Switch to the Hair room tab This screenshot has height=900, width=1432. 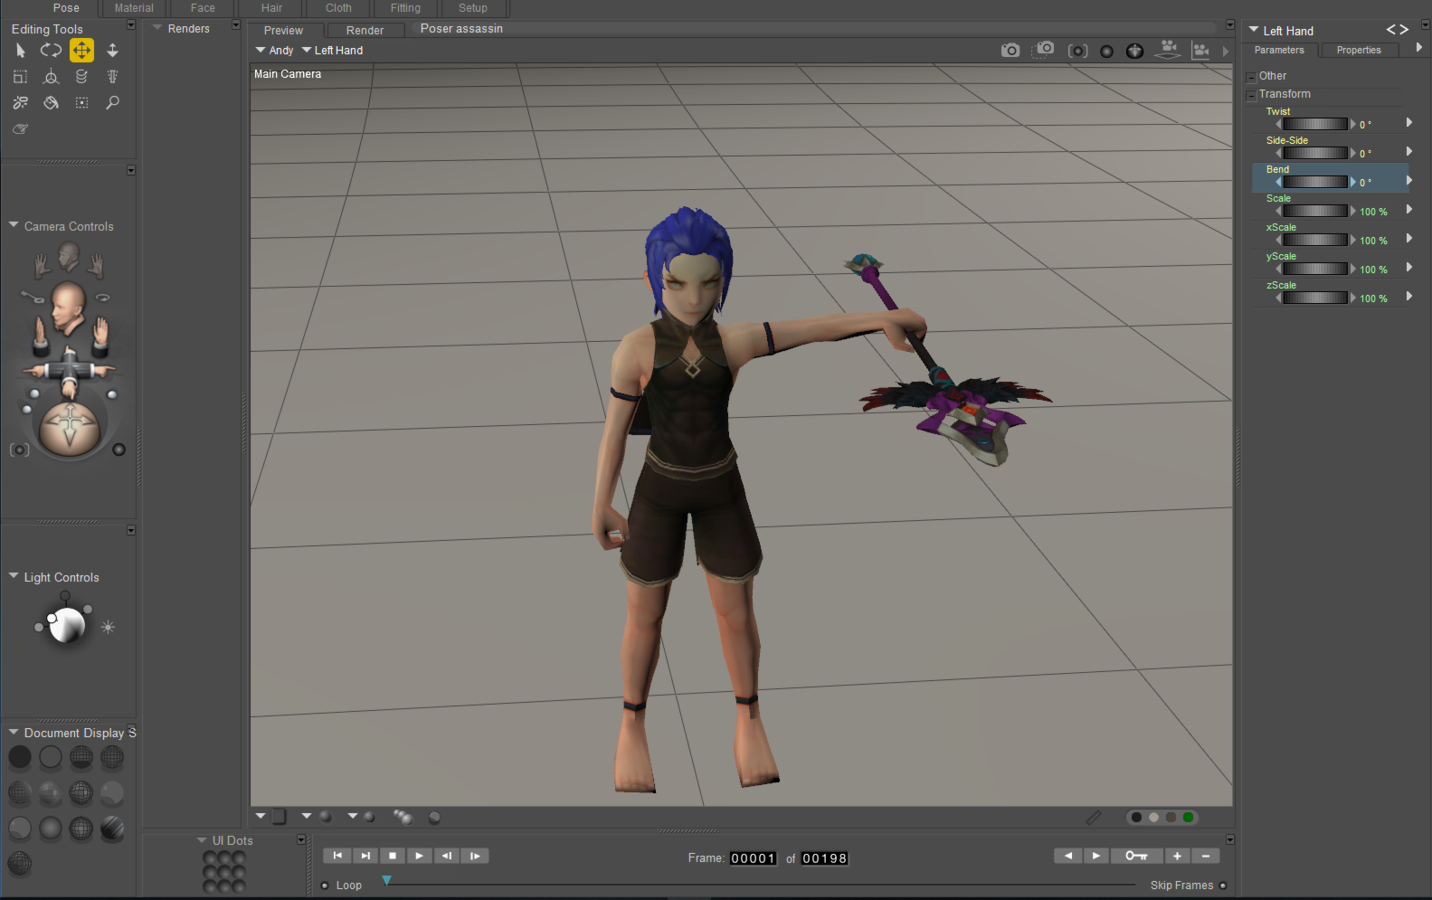pyautogui.click(x=272, y=8)
